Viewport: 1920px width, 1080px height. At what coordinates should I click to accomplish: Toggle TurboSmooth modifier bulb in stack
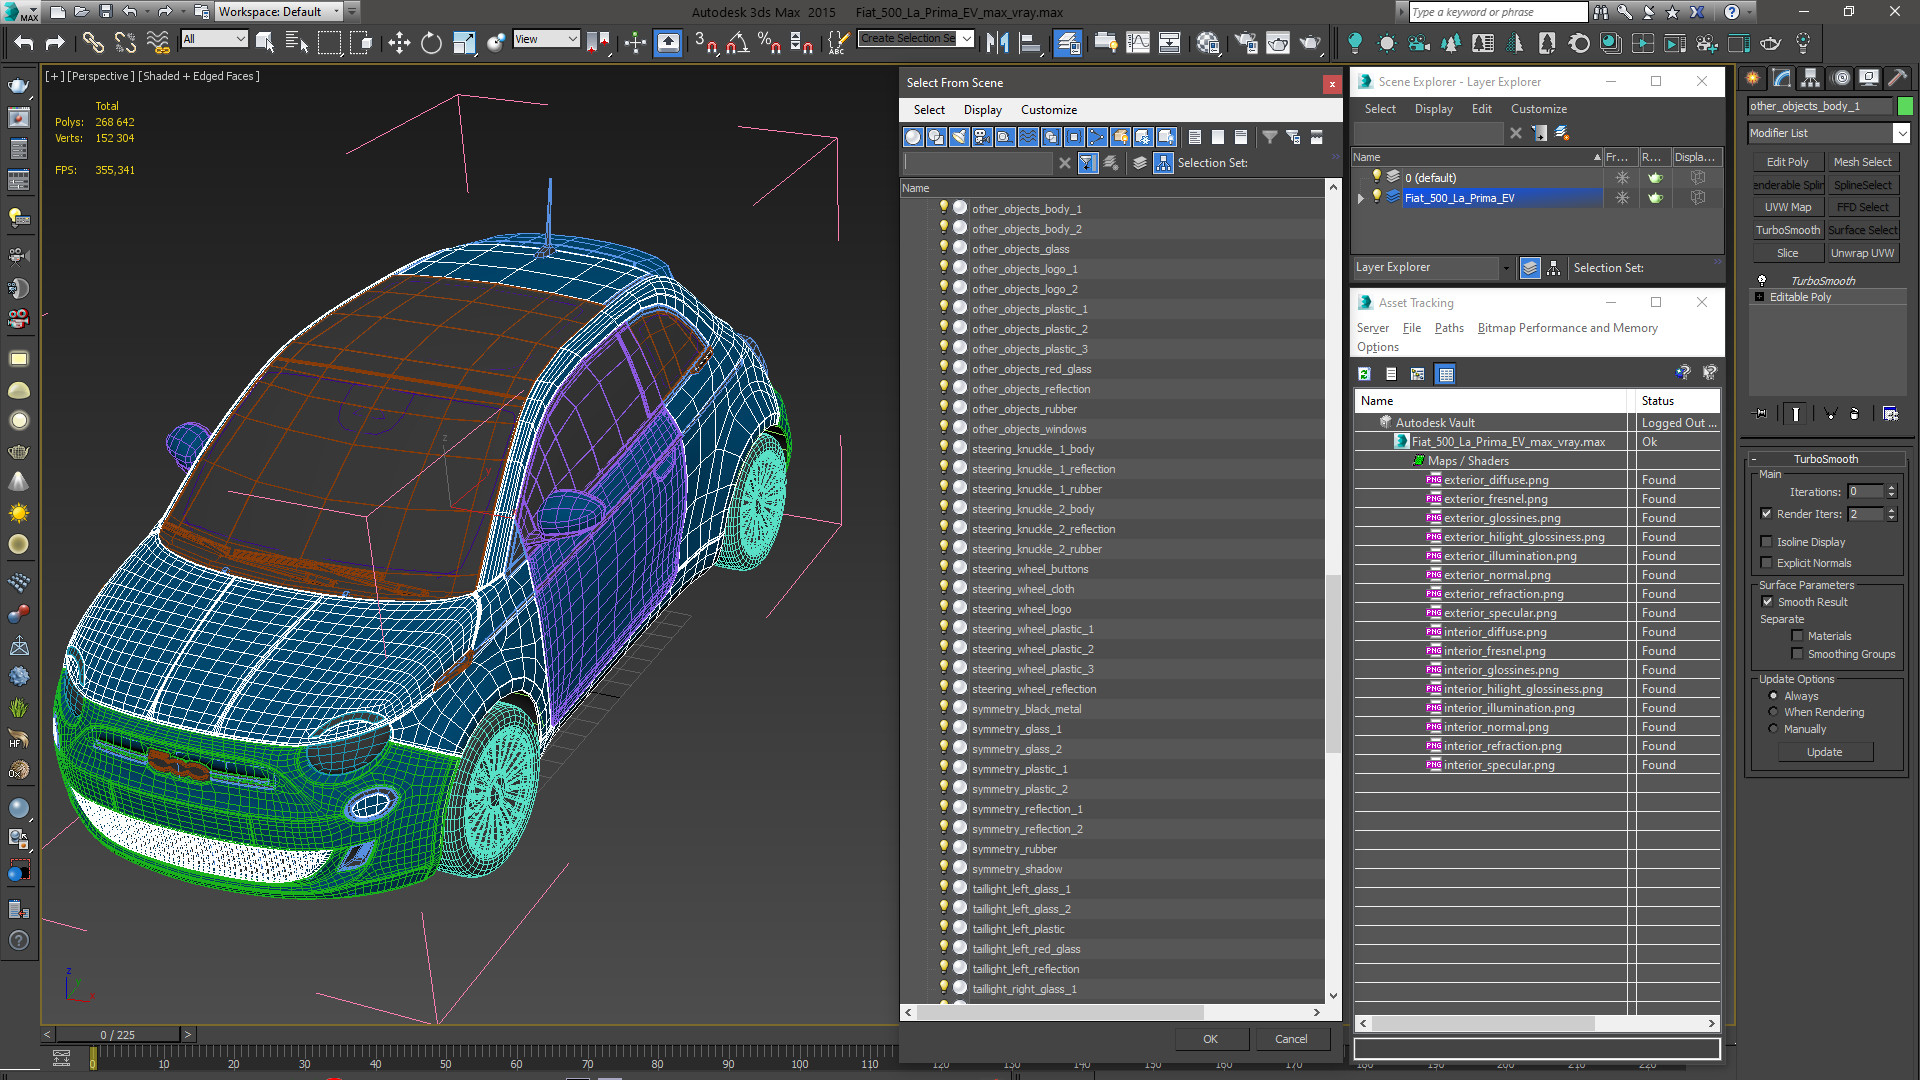(x=1762, y=281)
